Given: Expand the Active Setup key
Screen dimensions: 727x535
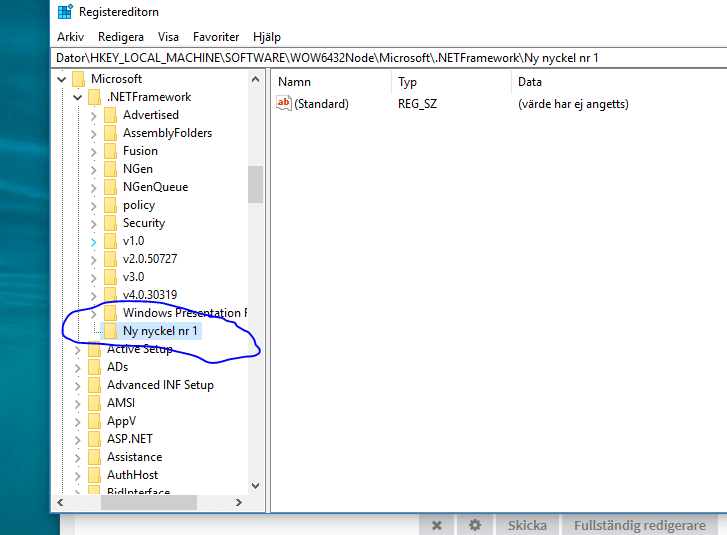Looking at the screenshot, I should (77, 350).
